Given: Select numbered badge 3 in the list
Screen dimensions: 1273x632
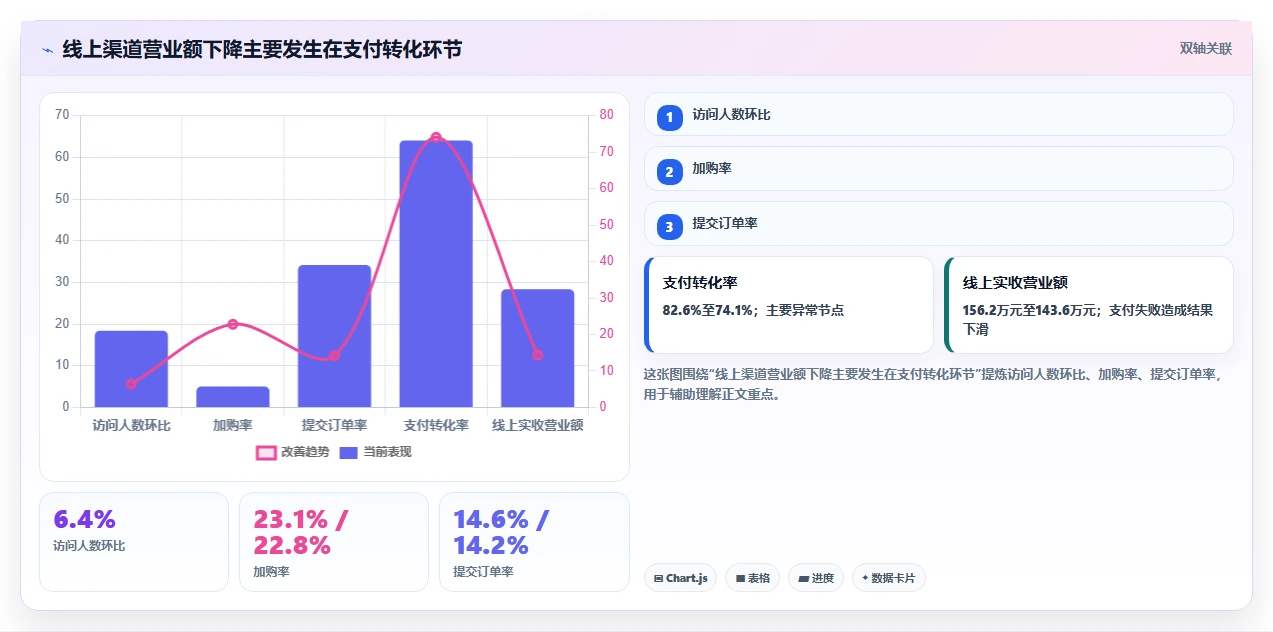Looking at the screenshot, I should (x=669, y=227).
